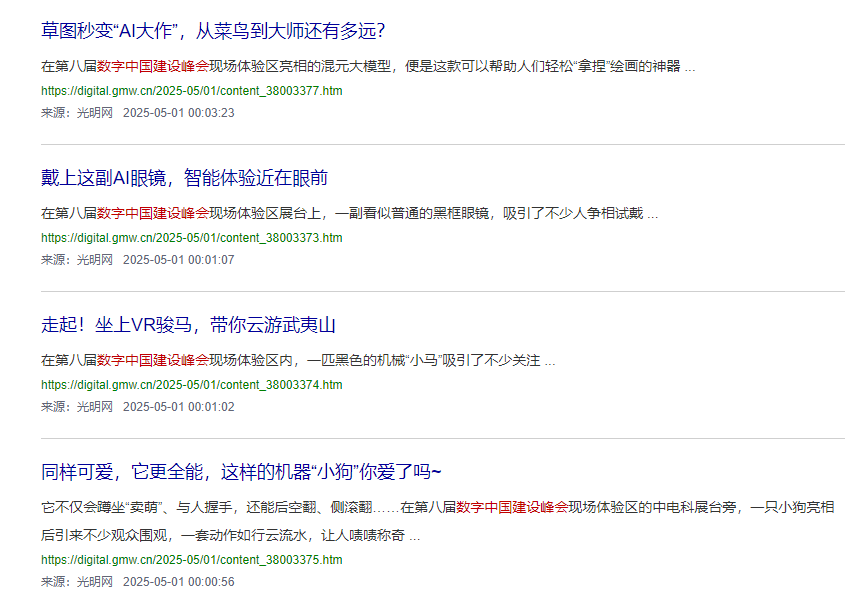Image resolution: width=852 pixels, height=610 pixels.
Task: Open the article "草图秒变AI大作" headline
Action: tap(212, 31)
